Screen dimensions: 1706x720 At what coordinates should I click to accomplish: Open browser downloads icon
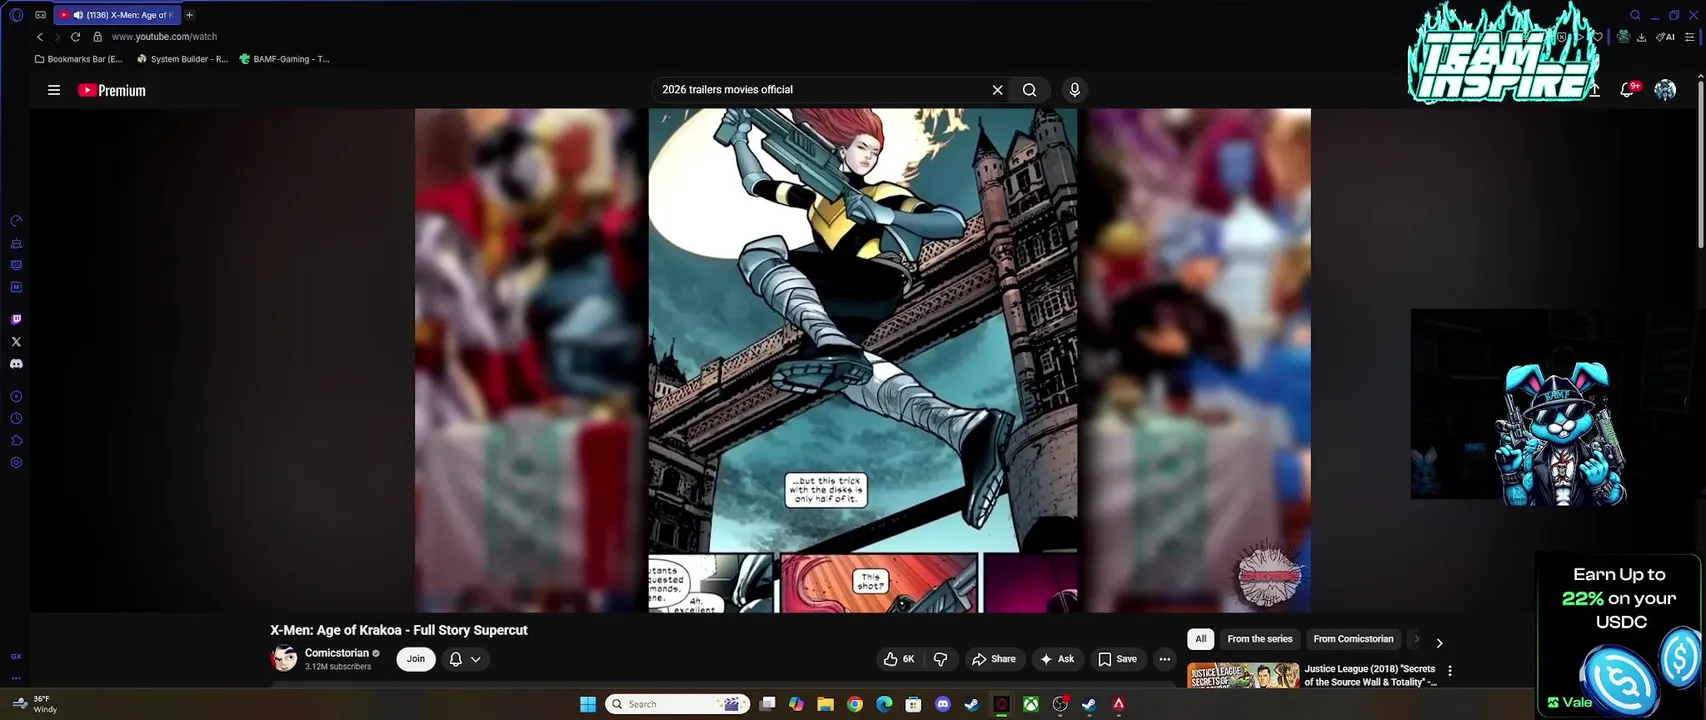[x=1641, y=37]
